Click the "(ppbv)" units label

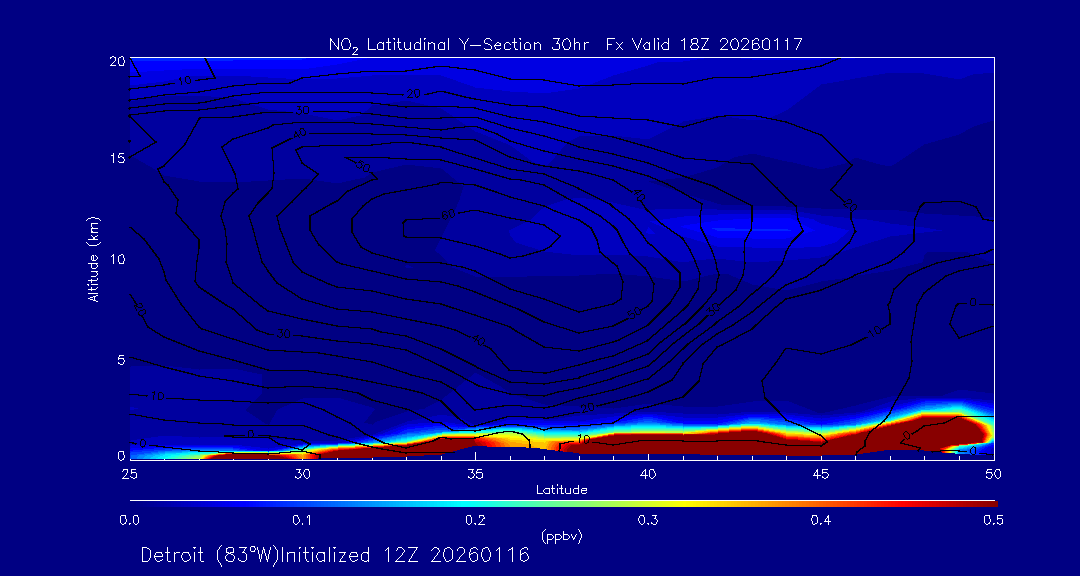point(561,537)
